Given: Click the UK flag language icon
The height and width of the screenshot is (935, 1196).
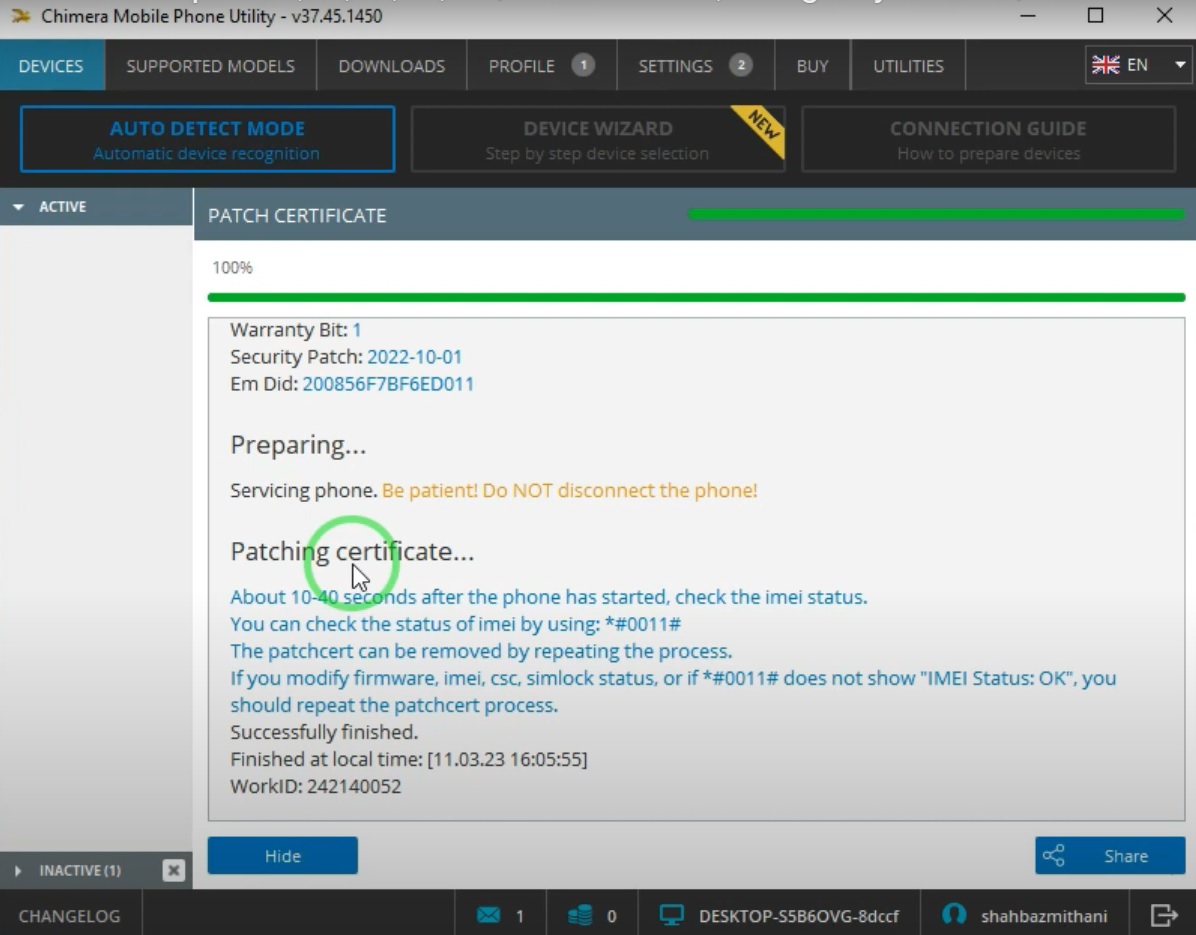Looking at the screenshot, I should pyautogui.click(x=1105, y=65).
